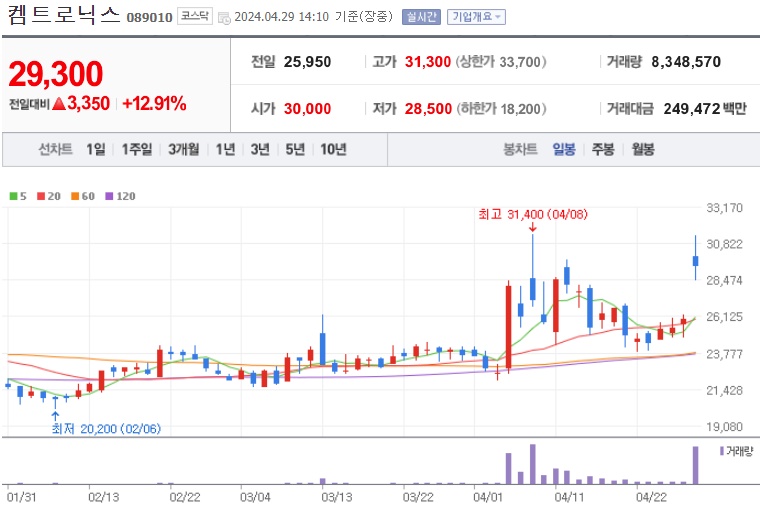This screenshot has height=509, width=760.
Task: Click the 02/13 date axis label
Action: click(x=103, y=497)
